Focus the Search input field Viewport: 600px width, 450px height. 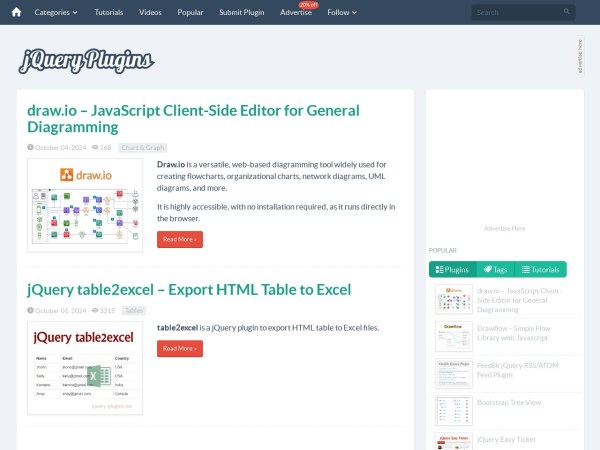(515, 13)
